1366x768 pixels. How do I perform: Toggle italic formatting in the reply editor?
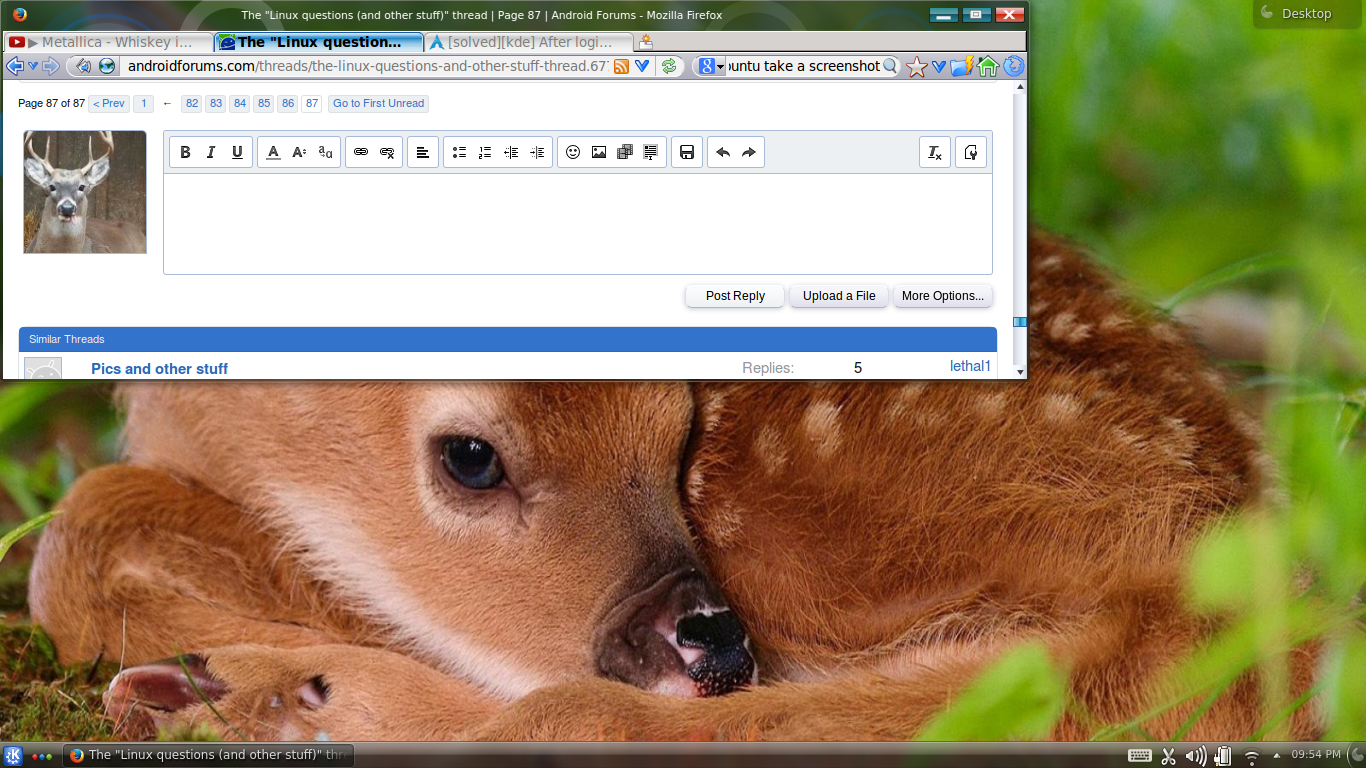click(x=211, y=152)
